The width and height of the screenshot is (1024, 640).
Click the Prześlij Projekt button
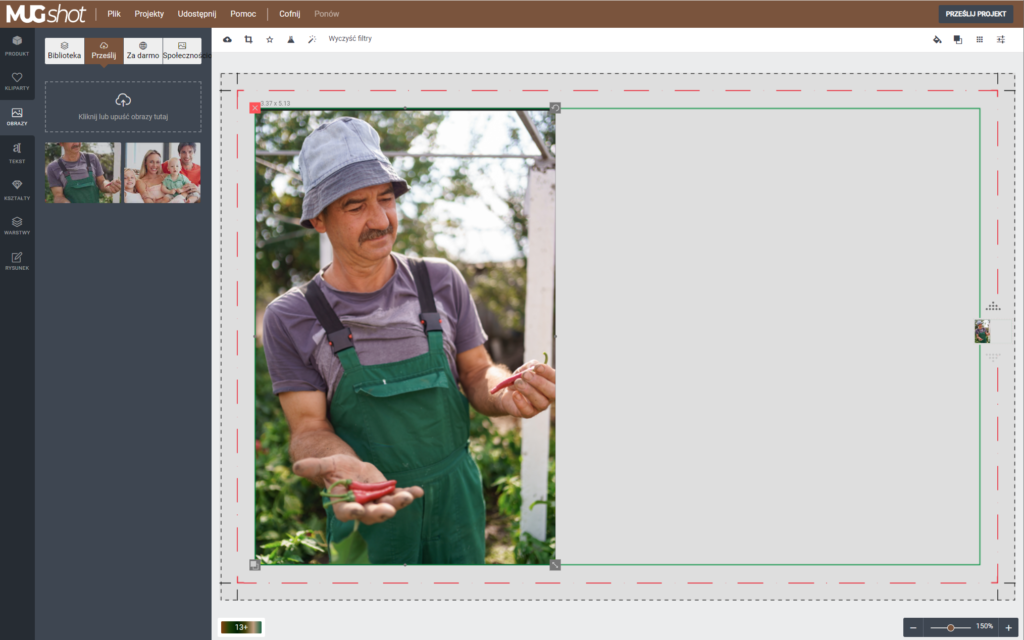click(x=976, y=14)
